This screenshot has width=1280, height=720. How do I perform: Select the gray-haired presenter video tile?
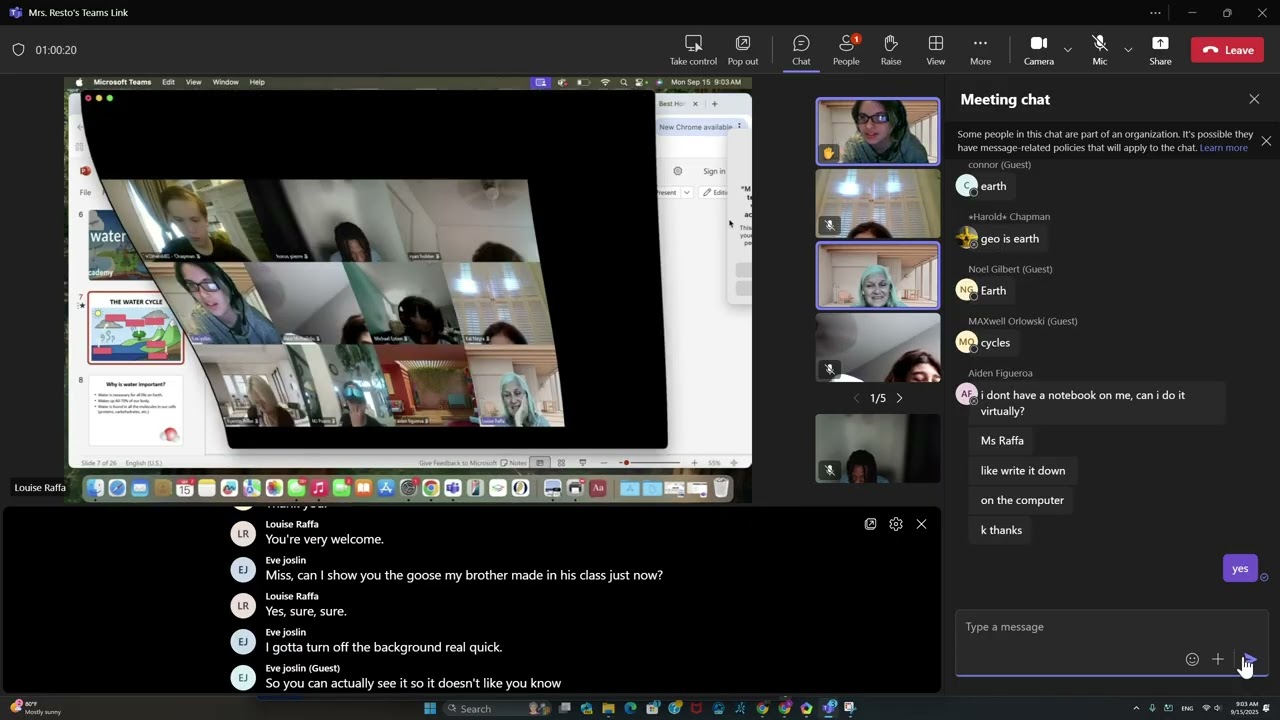878,275
